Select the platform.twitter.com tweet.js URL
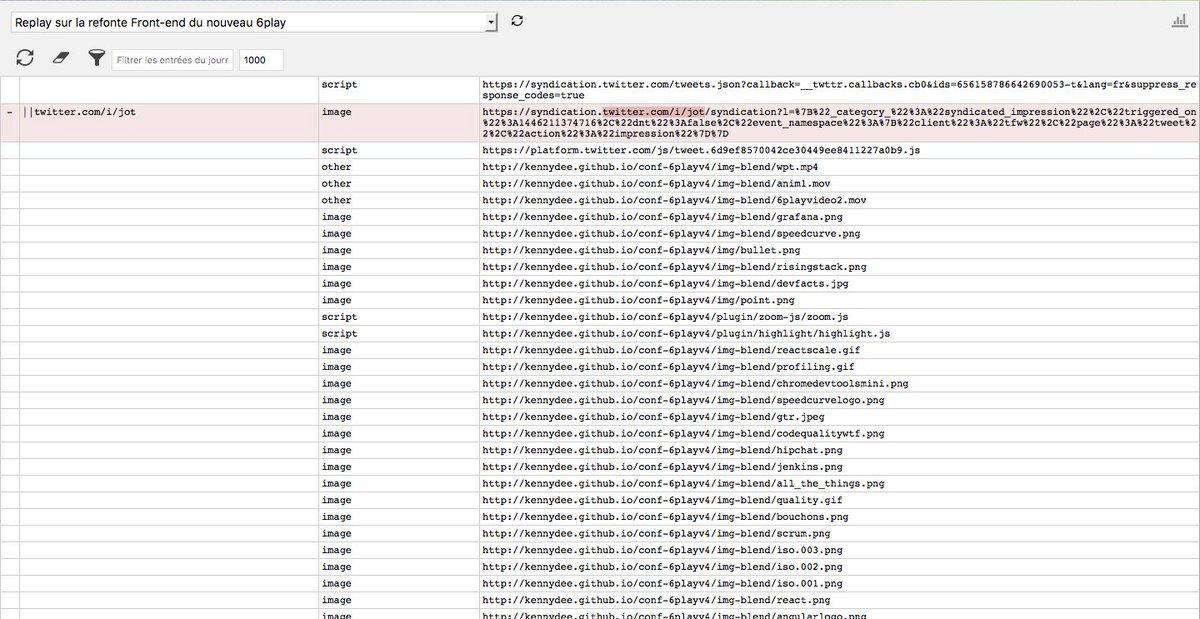Viewport: 1200px width, 619px height. click(x=839, y=150)
